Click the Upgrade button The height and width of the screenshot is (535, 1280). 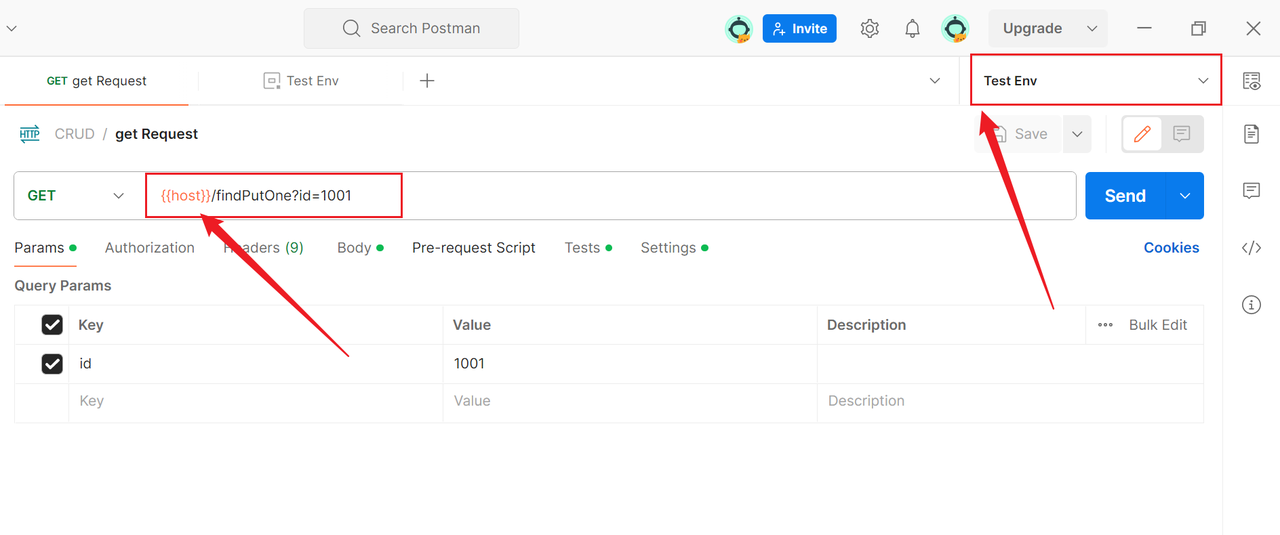pyautogui.click(x=1033, y=29)
